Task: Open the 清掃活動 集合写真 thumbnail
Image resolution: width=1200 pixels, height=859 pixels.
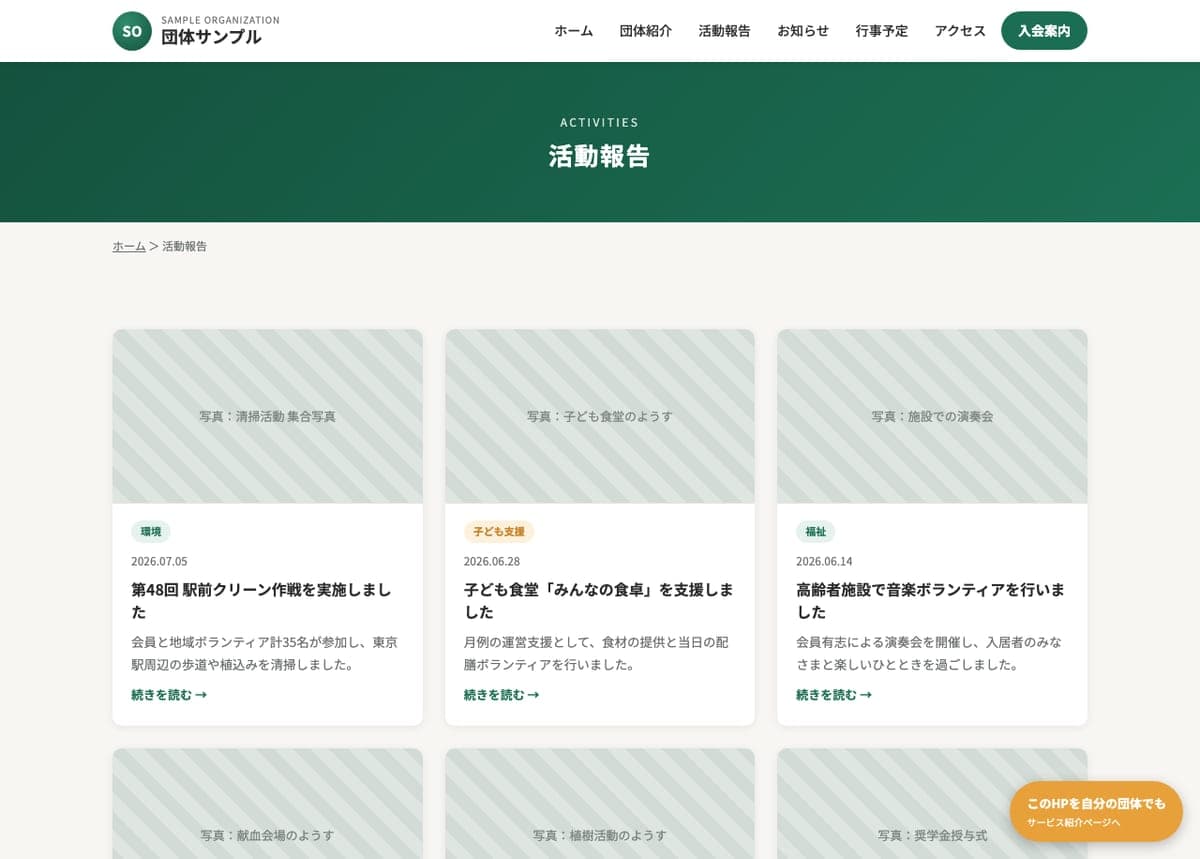Action: pos(267,416)
